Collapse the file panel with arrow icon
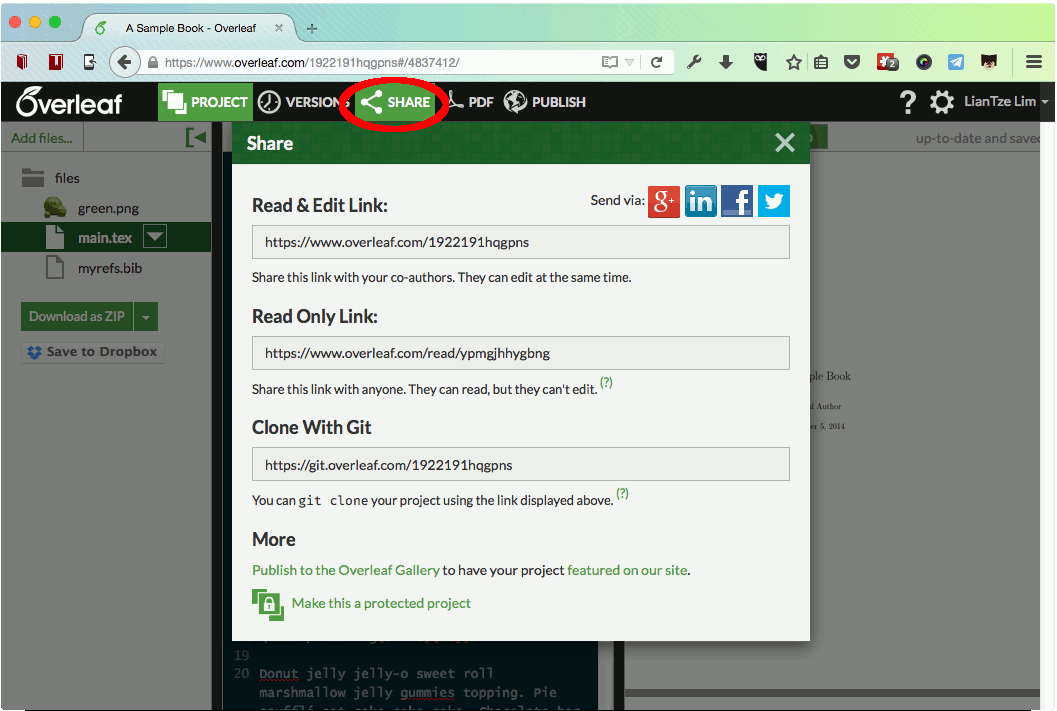1057x711 pixels. [196, 138]
